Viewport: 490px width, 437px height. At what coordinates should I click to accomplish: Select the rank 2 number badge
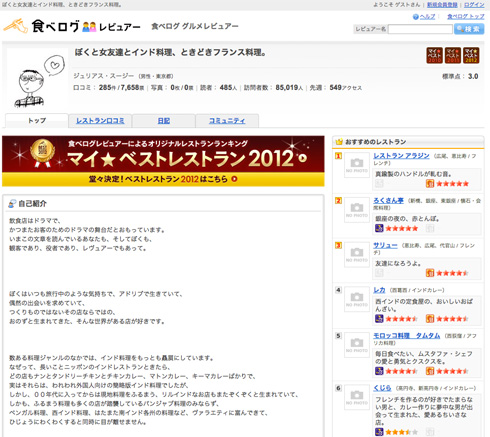338,200
